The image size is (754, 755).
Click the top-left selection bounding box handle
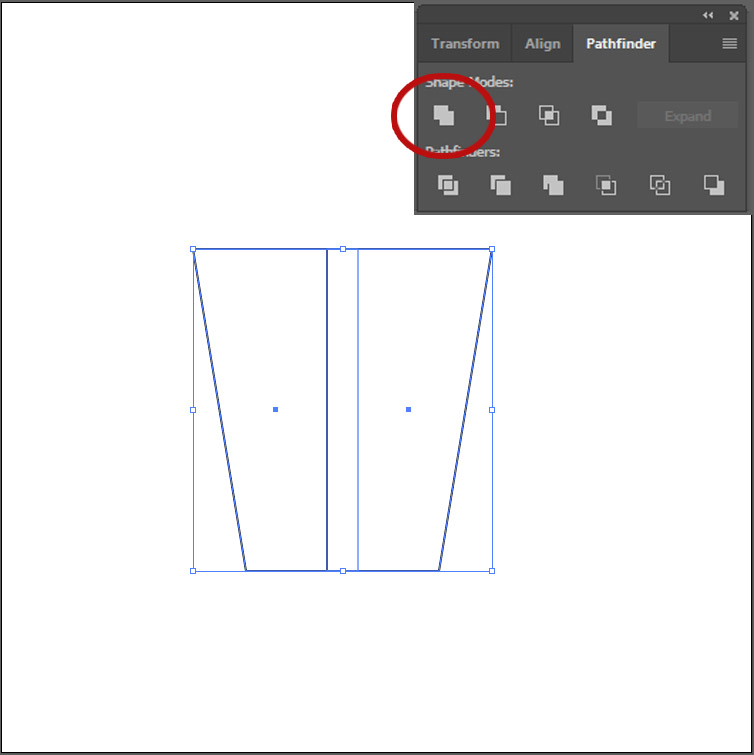click(x=193, y=249)
